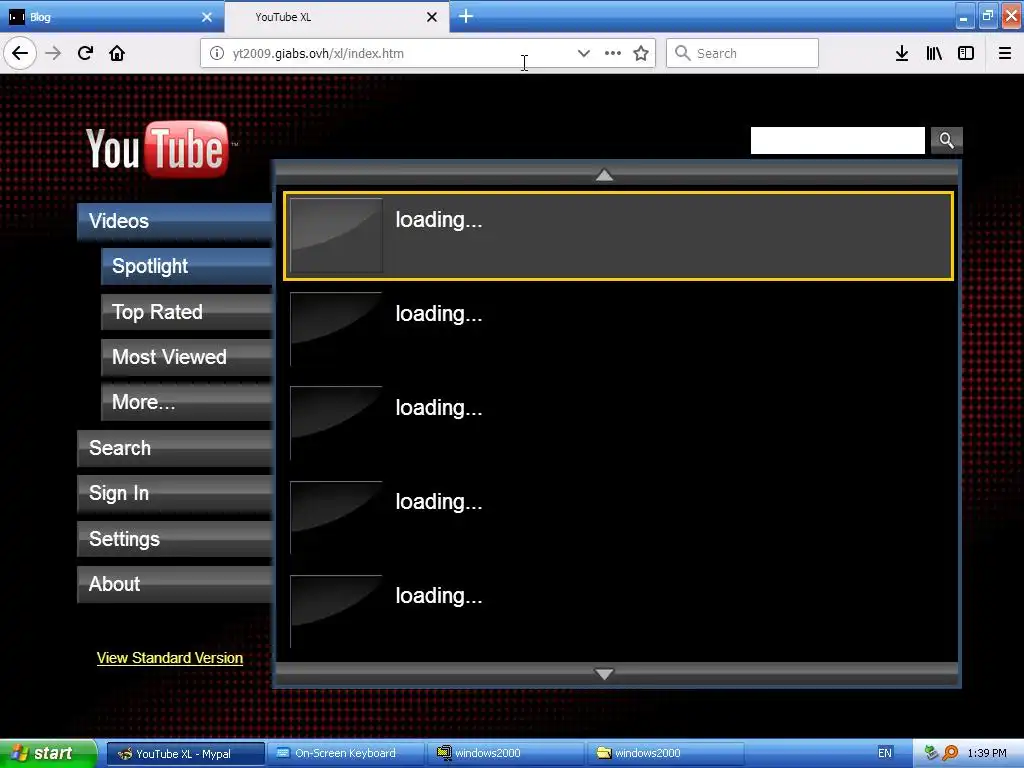Screen dimensions: 1024x768
Task: Expand the address bar history dropdown
Action: tap(583, 54)
